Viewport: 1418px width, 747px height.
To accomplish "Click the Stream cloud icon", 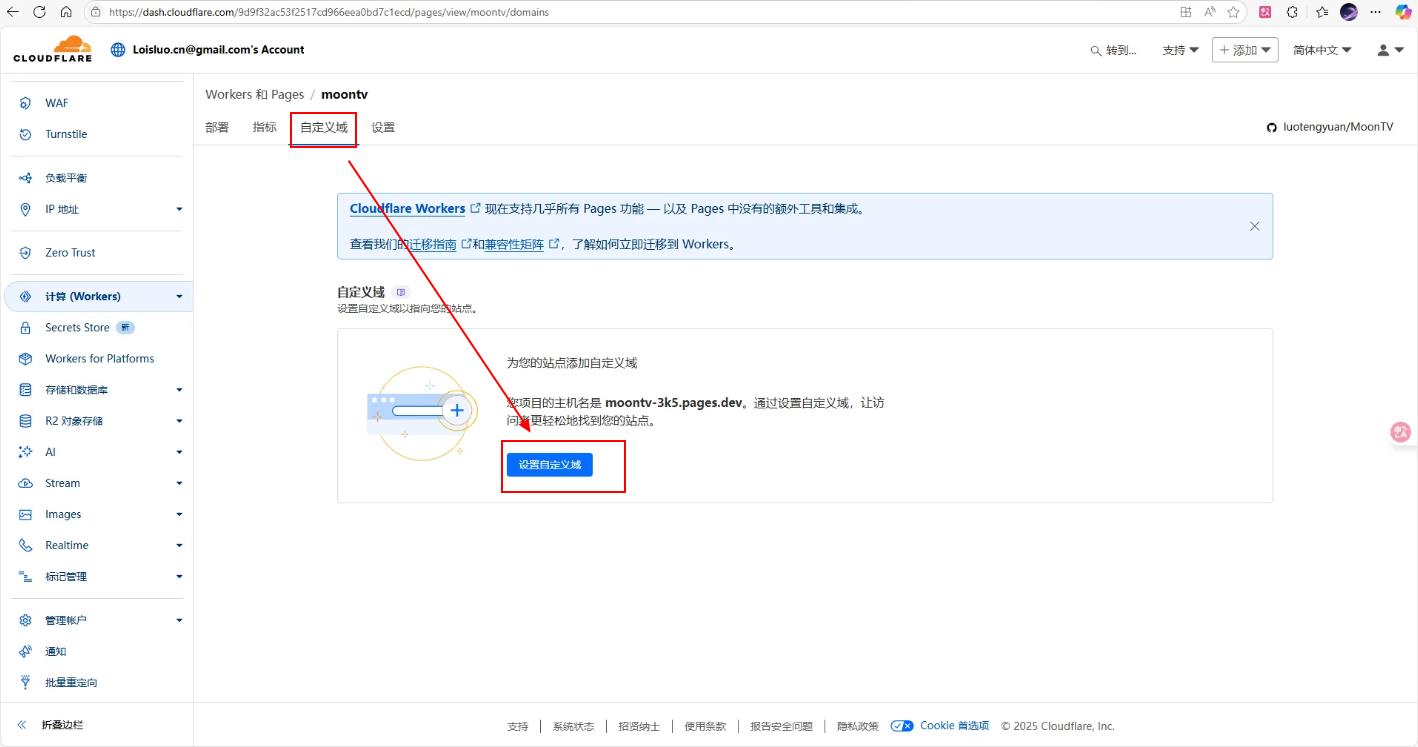I will (25, 483).
